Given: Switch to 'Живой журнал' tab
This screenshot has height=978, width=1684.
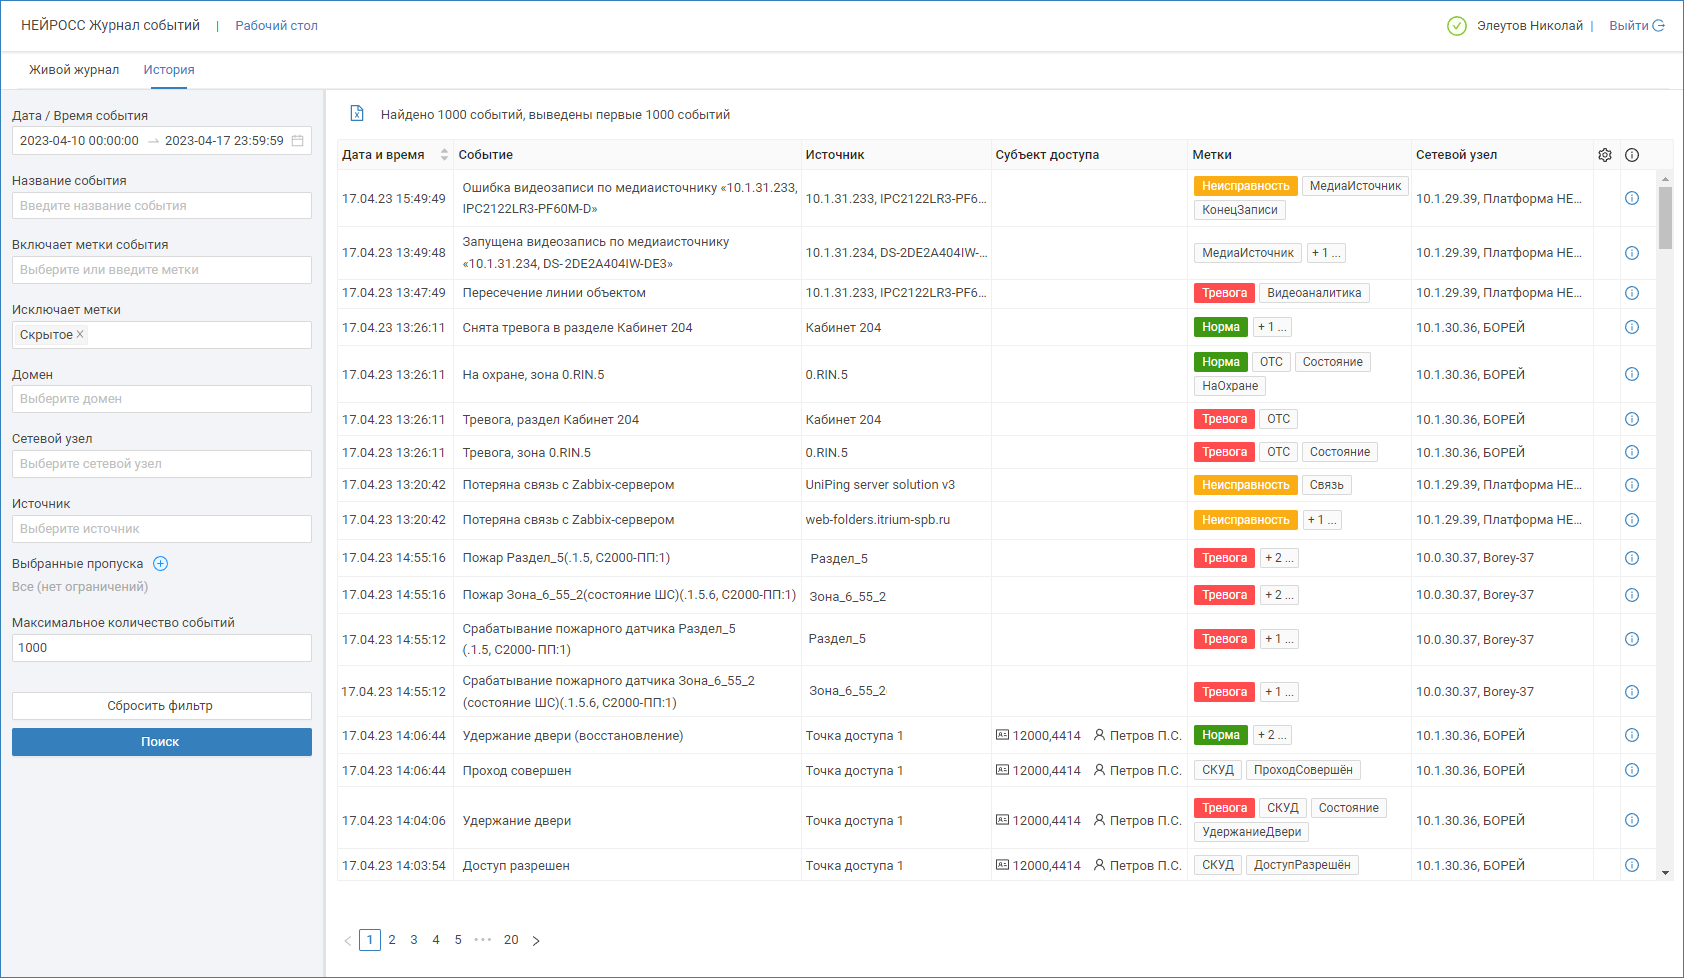Looking at the screenshot, I should (74, 70).
